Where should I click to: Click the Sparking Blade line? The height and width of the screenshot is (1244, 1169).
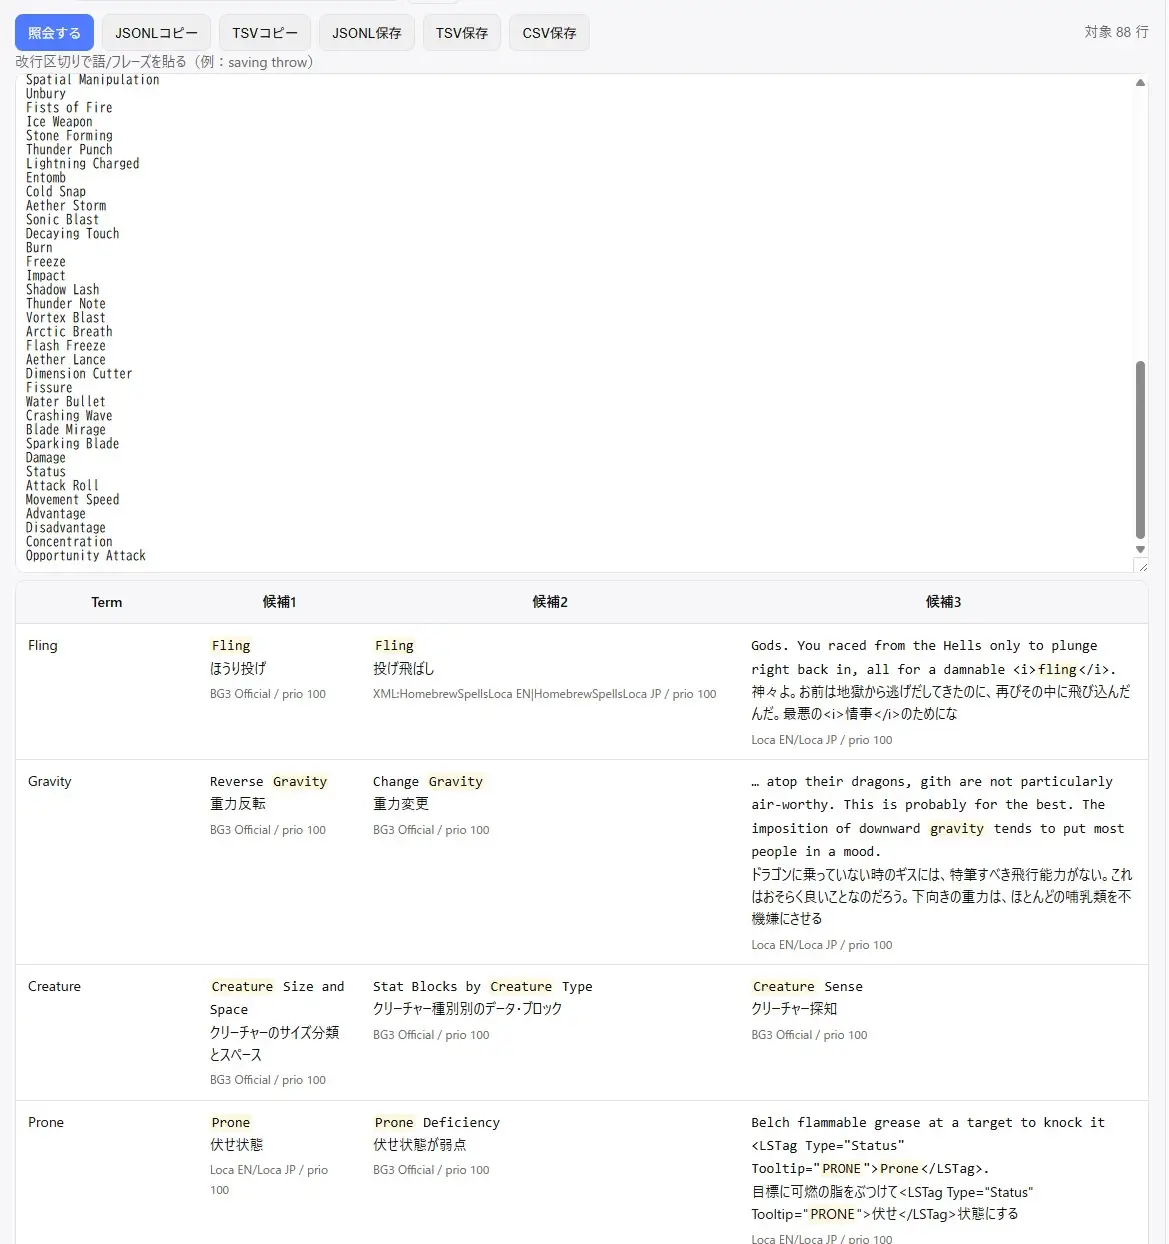(x=72, y=443)
